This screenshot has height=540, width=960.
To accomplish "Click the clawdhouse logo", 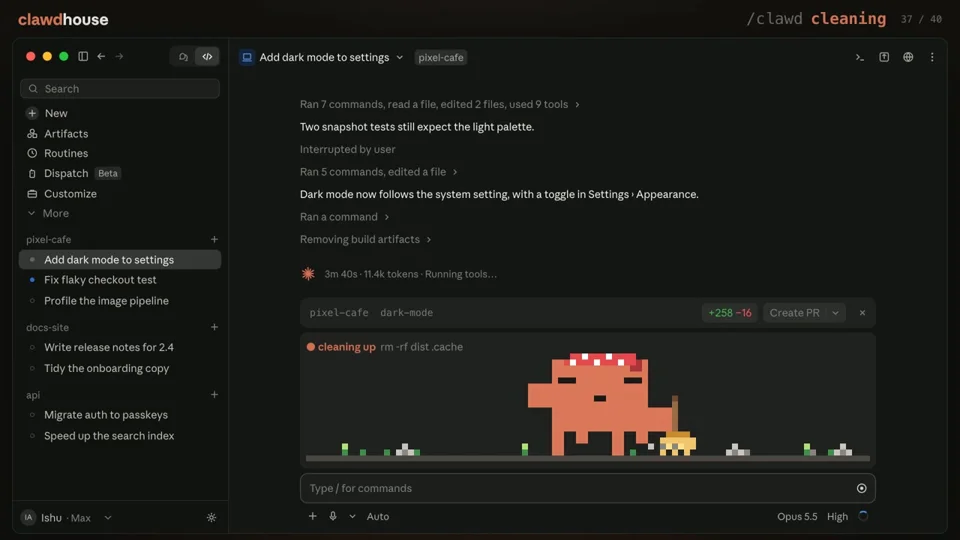I will pyautogui.click(x=63, y=20).
